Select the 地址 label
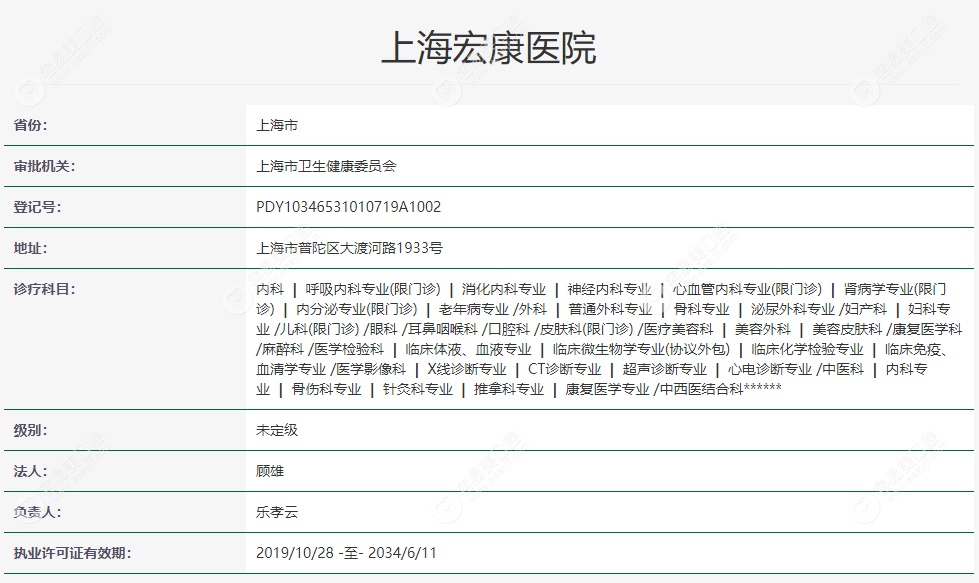 pos(31,248)
